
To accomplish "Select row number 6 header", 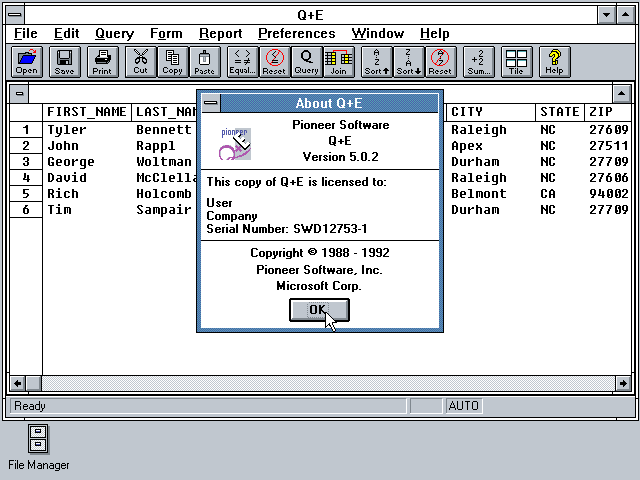I will tap(26, 210).
